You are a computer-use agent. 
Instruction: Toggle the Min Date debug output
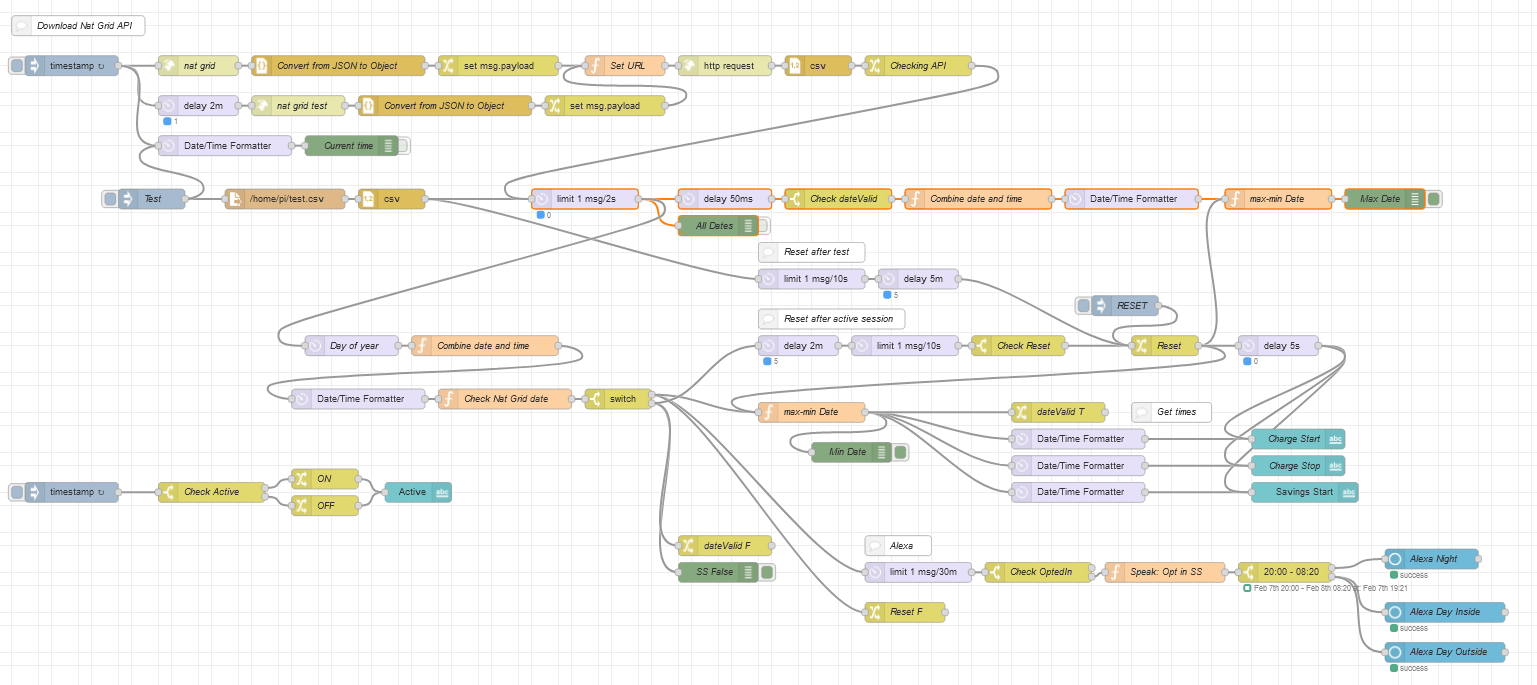point(901,452)
